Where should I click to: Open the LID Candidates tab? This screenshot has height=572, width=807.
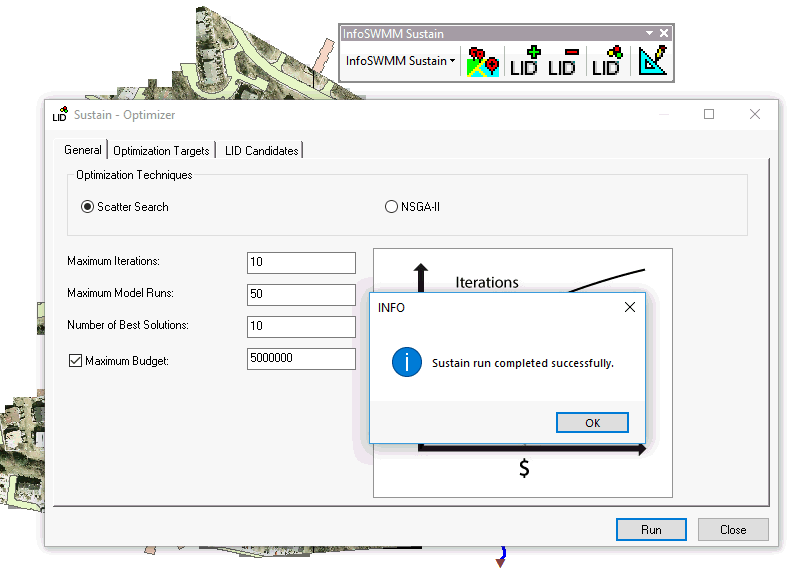261,151
